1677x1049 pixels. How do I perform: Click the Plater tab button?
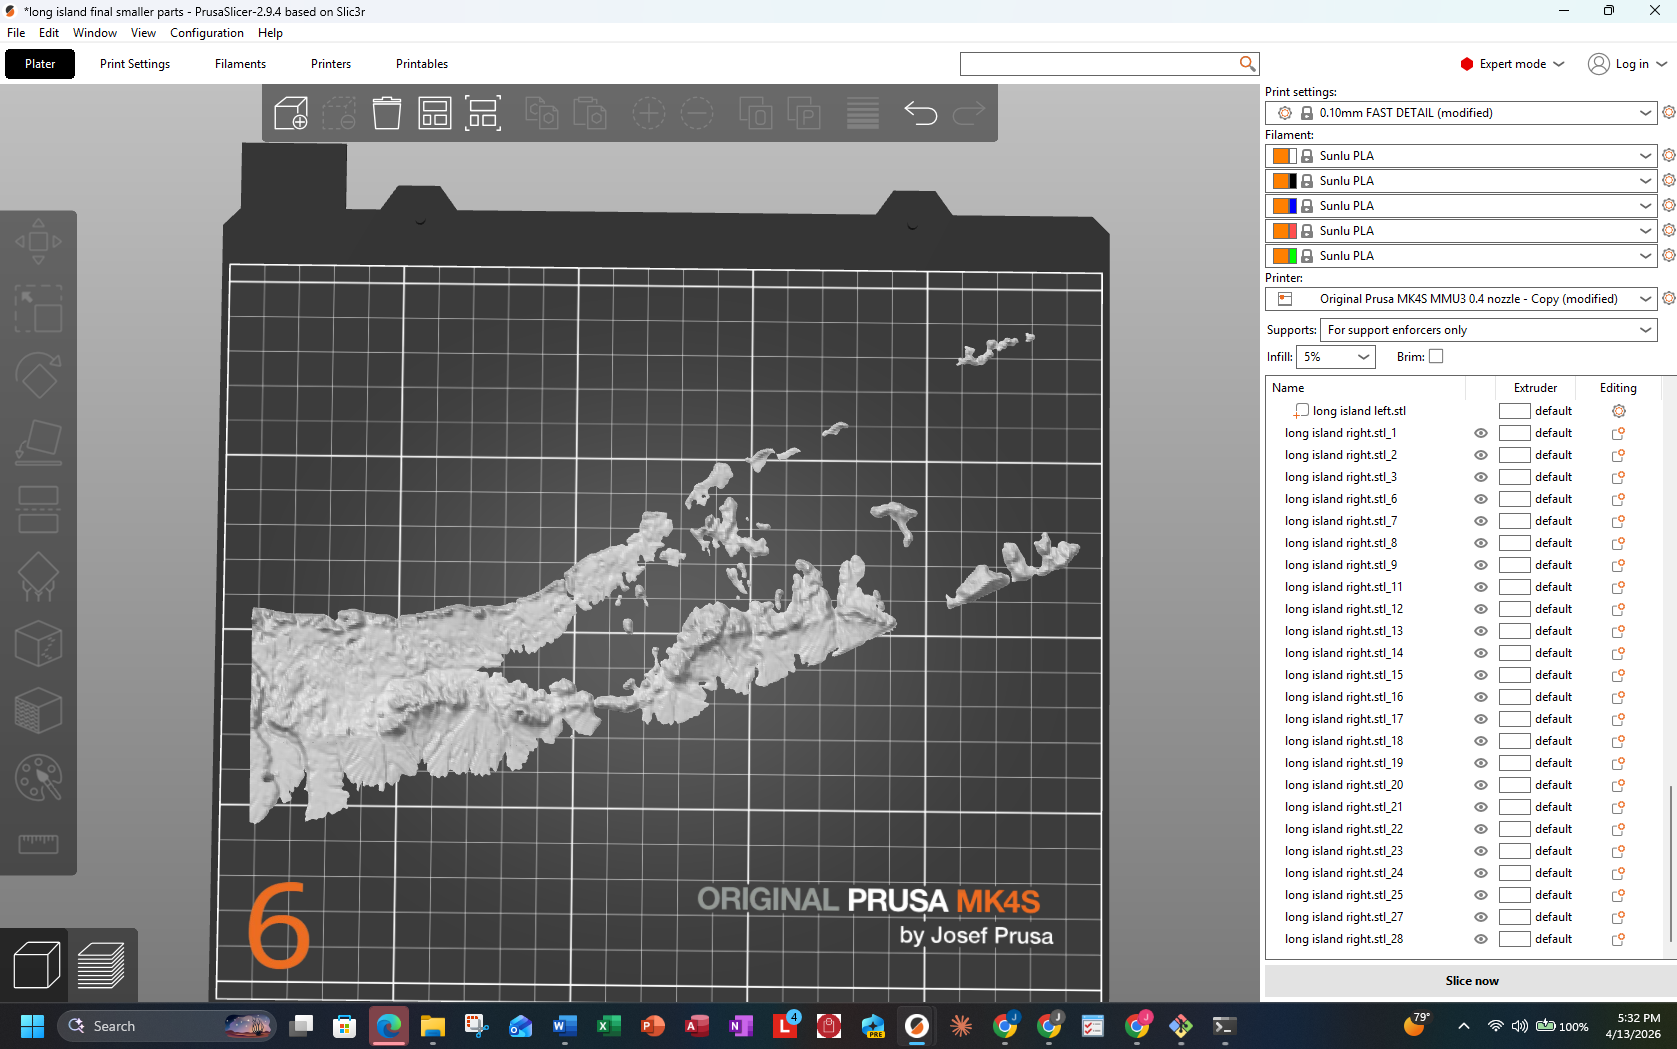(40, 64)
